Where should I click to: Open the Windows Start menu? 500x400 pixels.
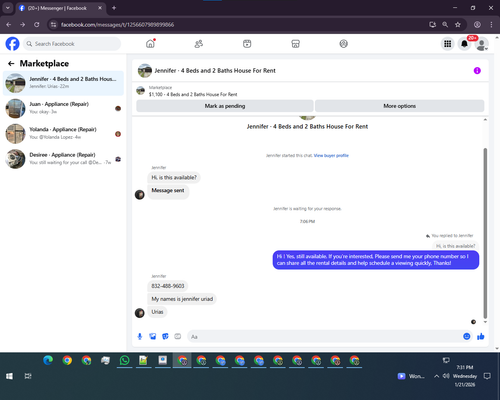(x=9, y=376)
